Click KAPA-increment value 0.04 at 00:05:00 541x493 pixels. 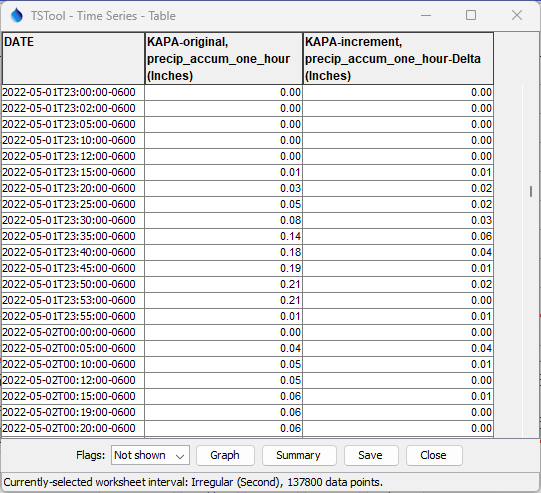tap(398, 348)
